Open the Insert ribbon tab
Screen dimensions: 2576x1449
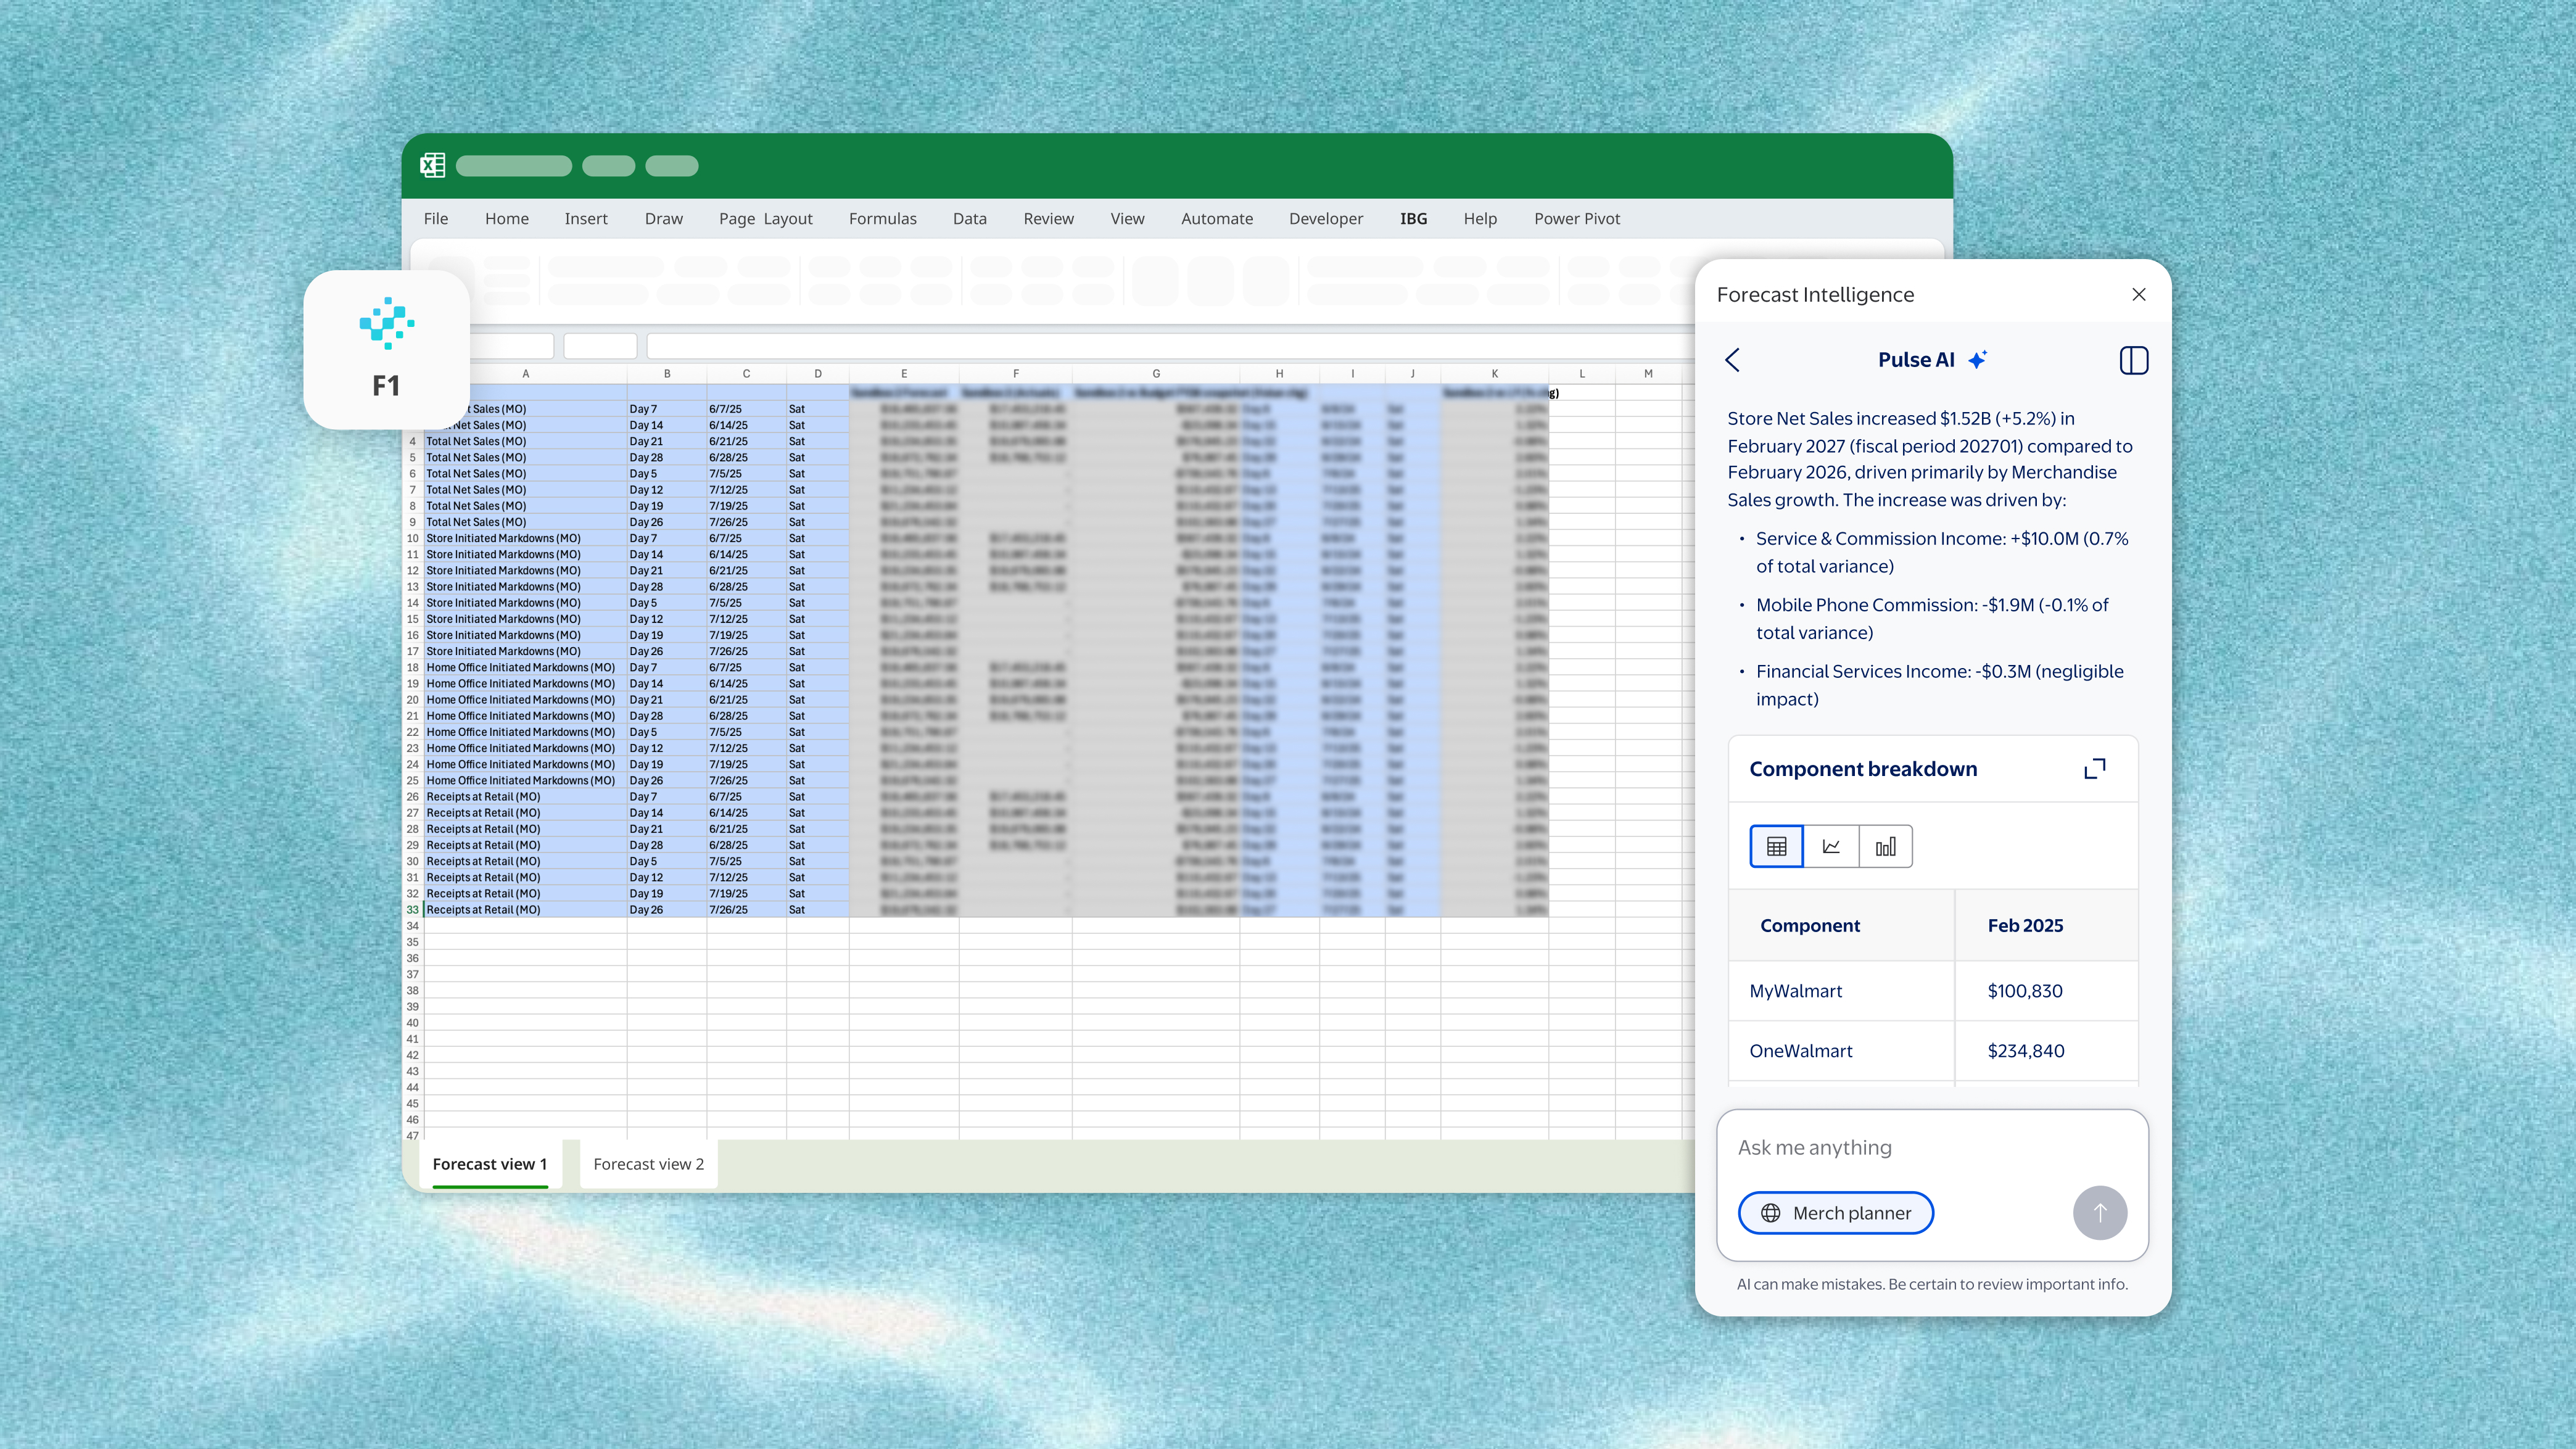pos(586,218)
